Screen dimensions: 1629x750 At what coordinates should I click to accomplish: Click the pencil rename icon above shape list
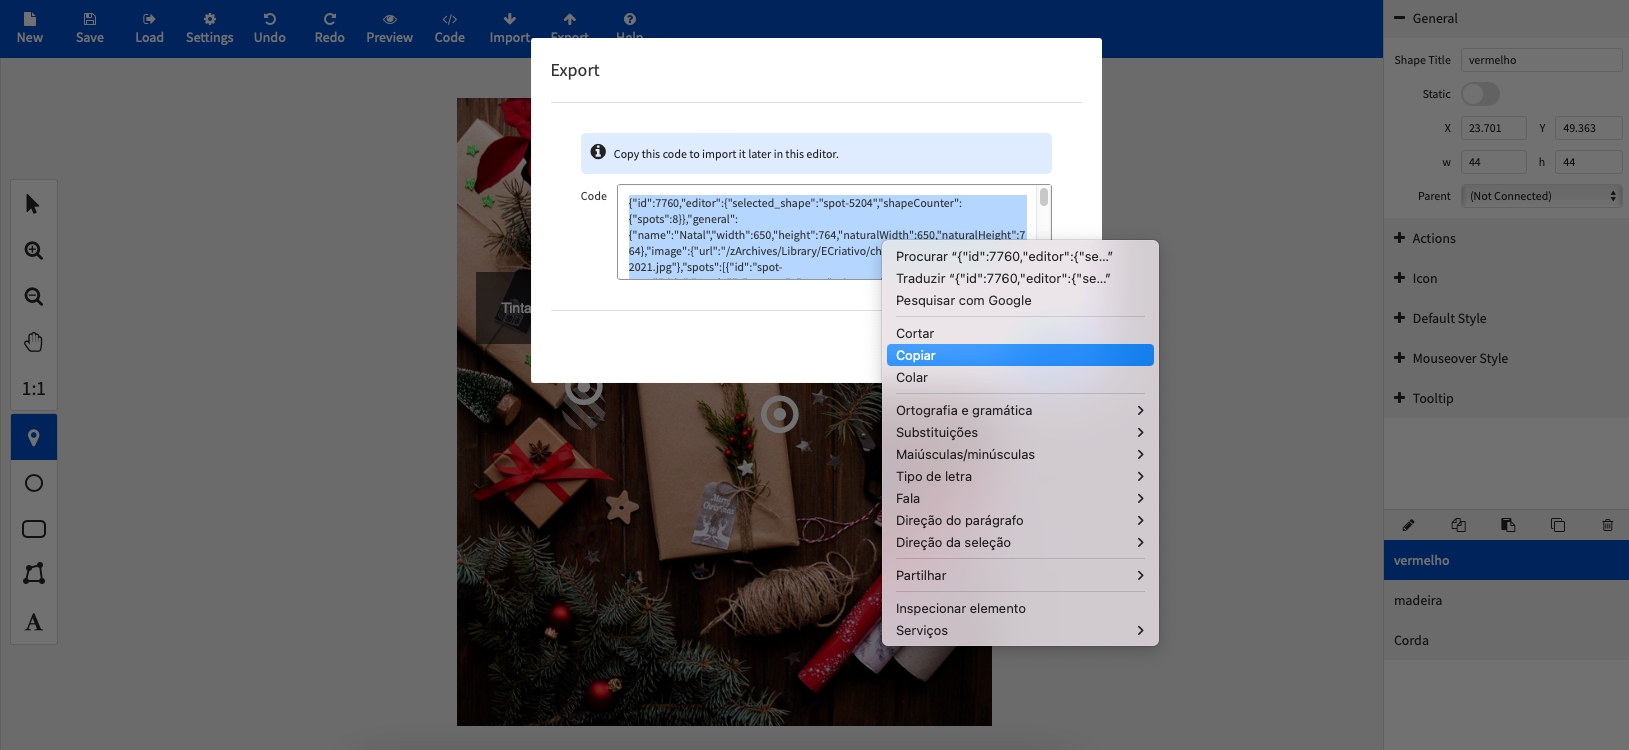pos(1408,525)
